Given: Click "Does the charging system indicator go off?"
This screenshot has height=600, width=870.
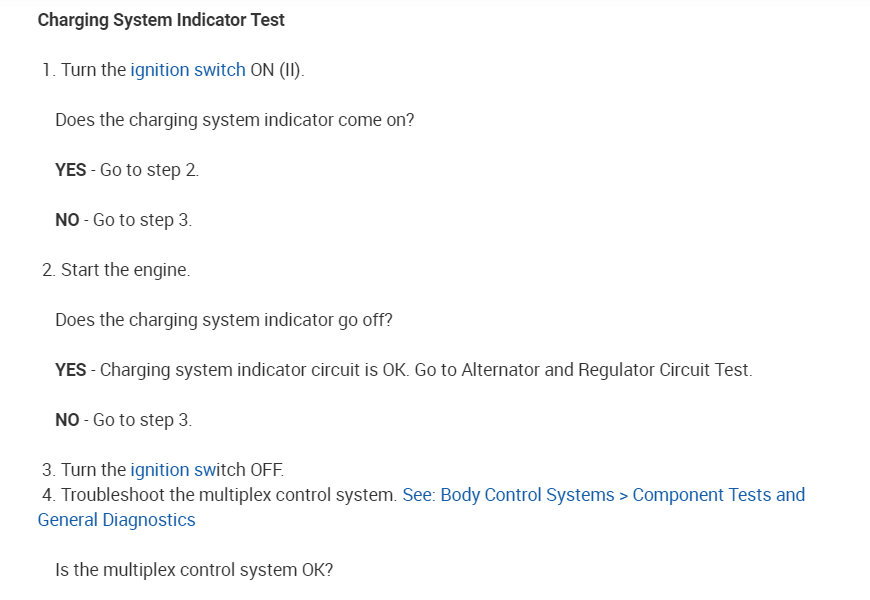Looking at the screenshot, I should [x=224, y=320].
